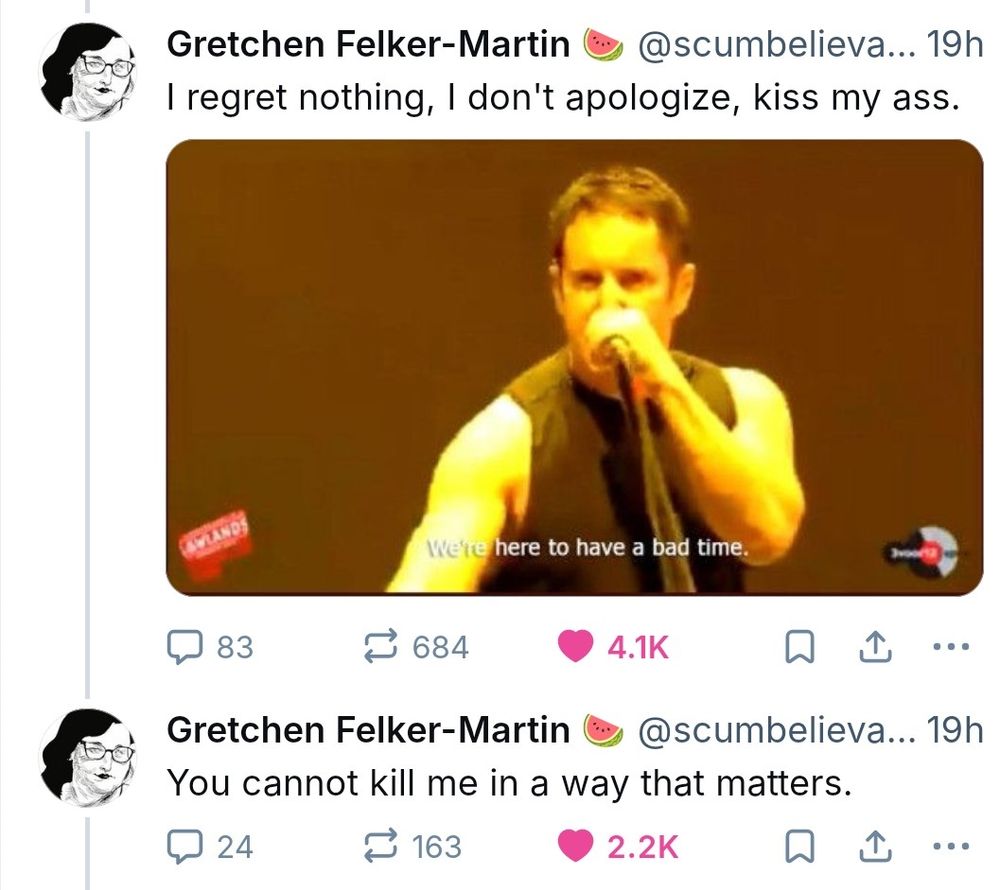Open the first post's author avatar
The image size is (1000, 890).
point(88,70)
